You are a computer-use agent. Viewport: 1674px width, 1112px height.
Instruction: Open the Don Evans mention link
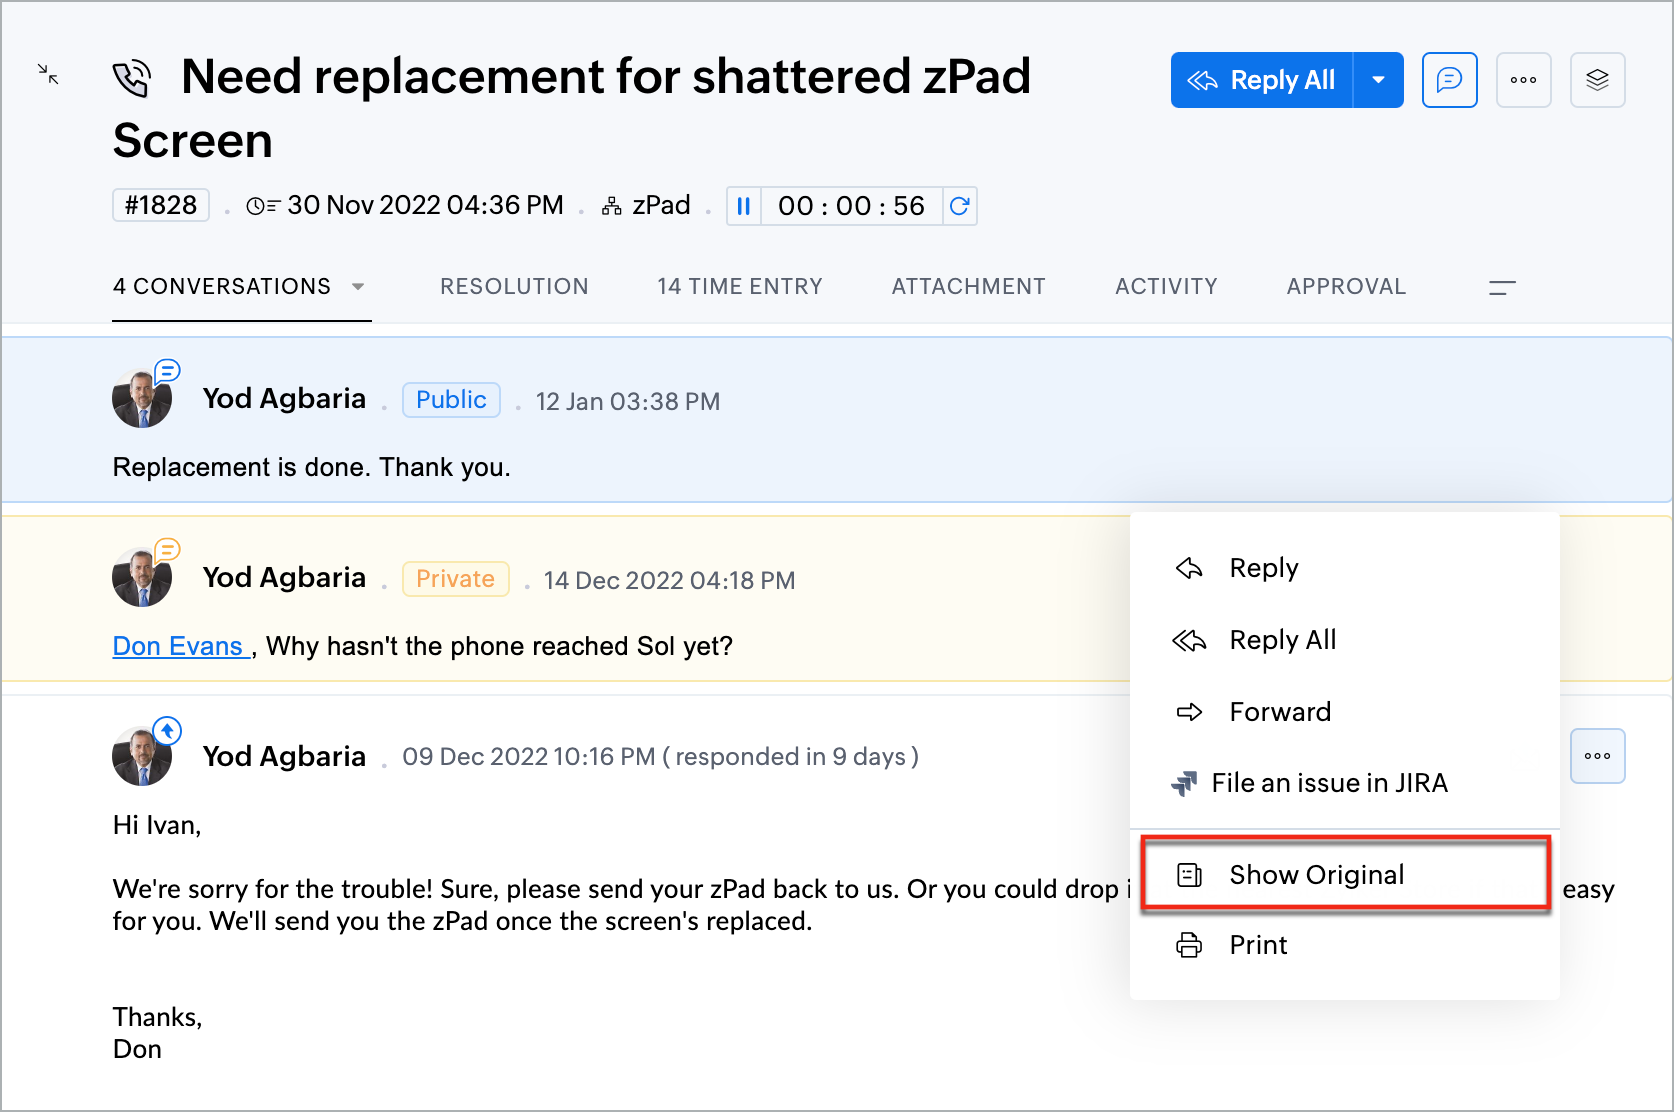[178, 646]
